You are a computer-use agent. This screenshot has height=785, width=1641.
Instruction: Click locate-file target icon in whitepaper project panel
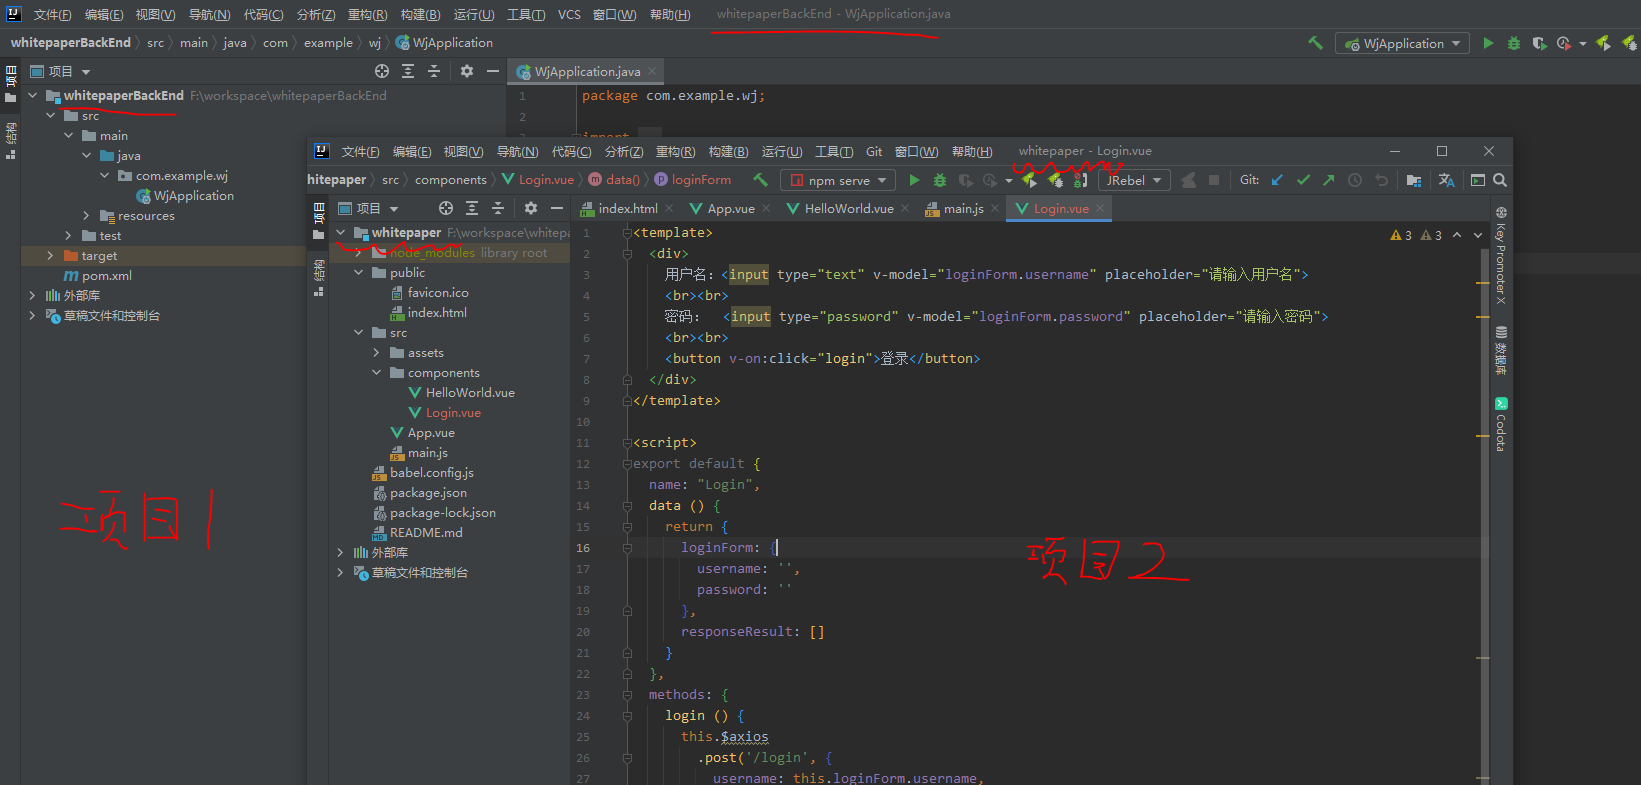pyautogui.click(x=446, y=208)
